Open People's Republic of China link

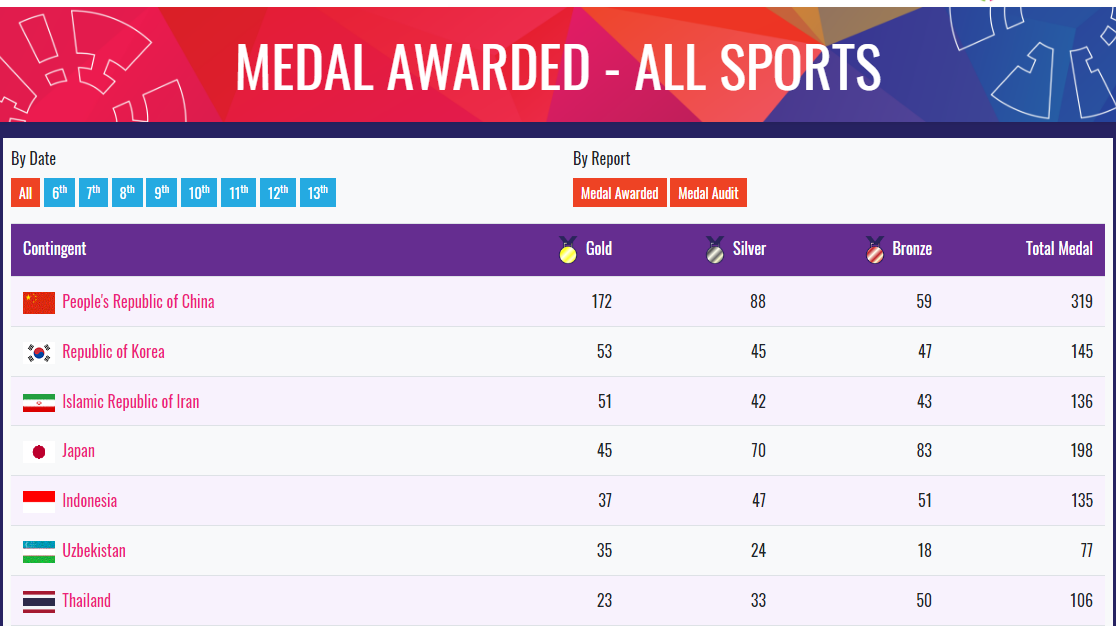point(138,302)
